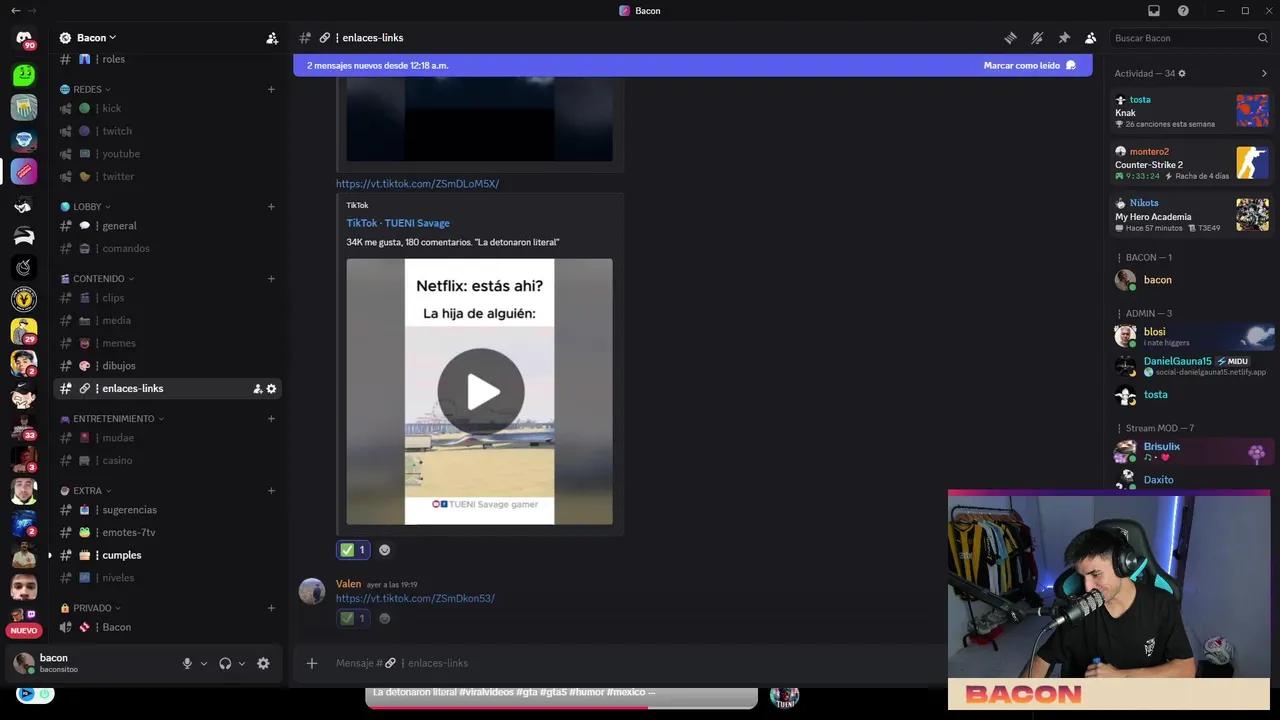Open microphone input options chevron

coord(204,663)
